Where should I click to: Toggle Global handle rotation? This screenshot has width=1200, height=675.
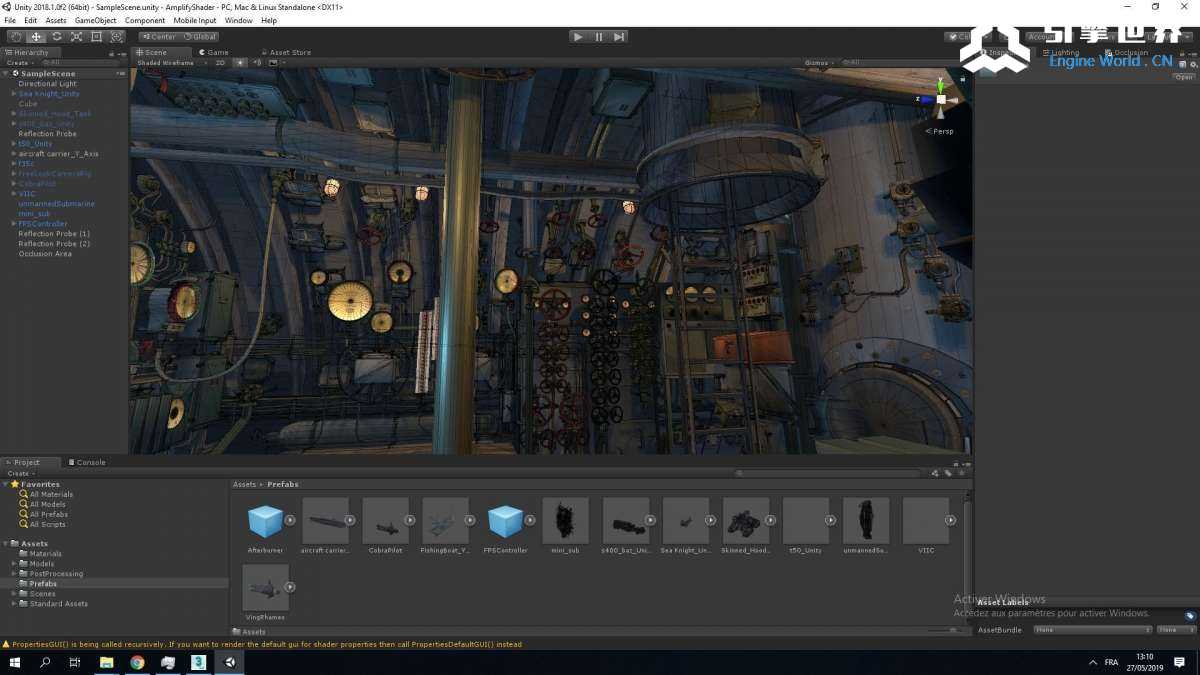click(199, 37)
